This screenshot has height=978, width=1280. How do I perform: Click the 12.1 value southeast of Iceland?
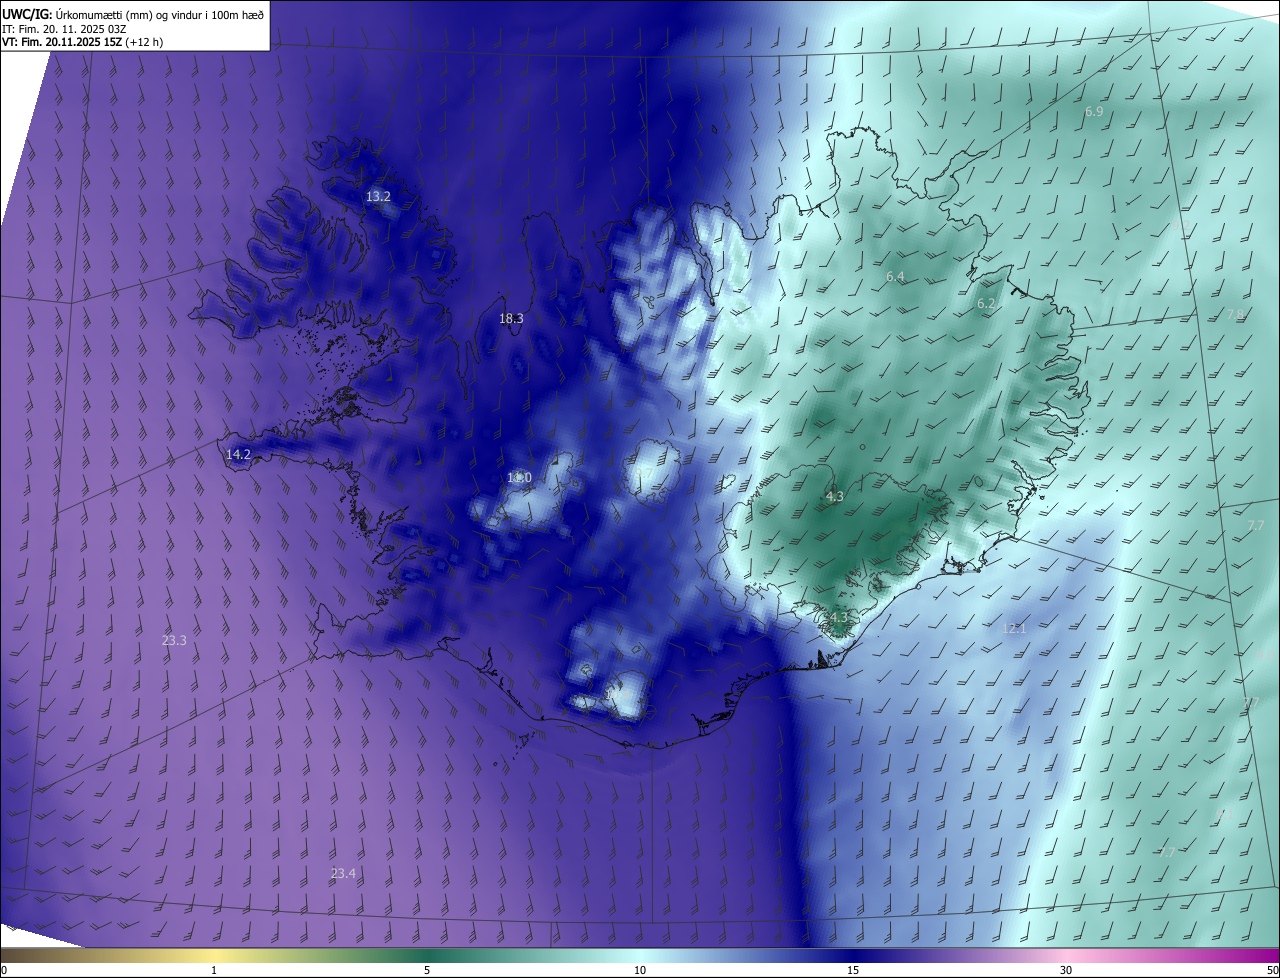coord(1014,629)
